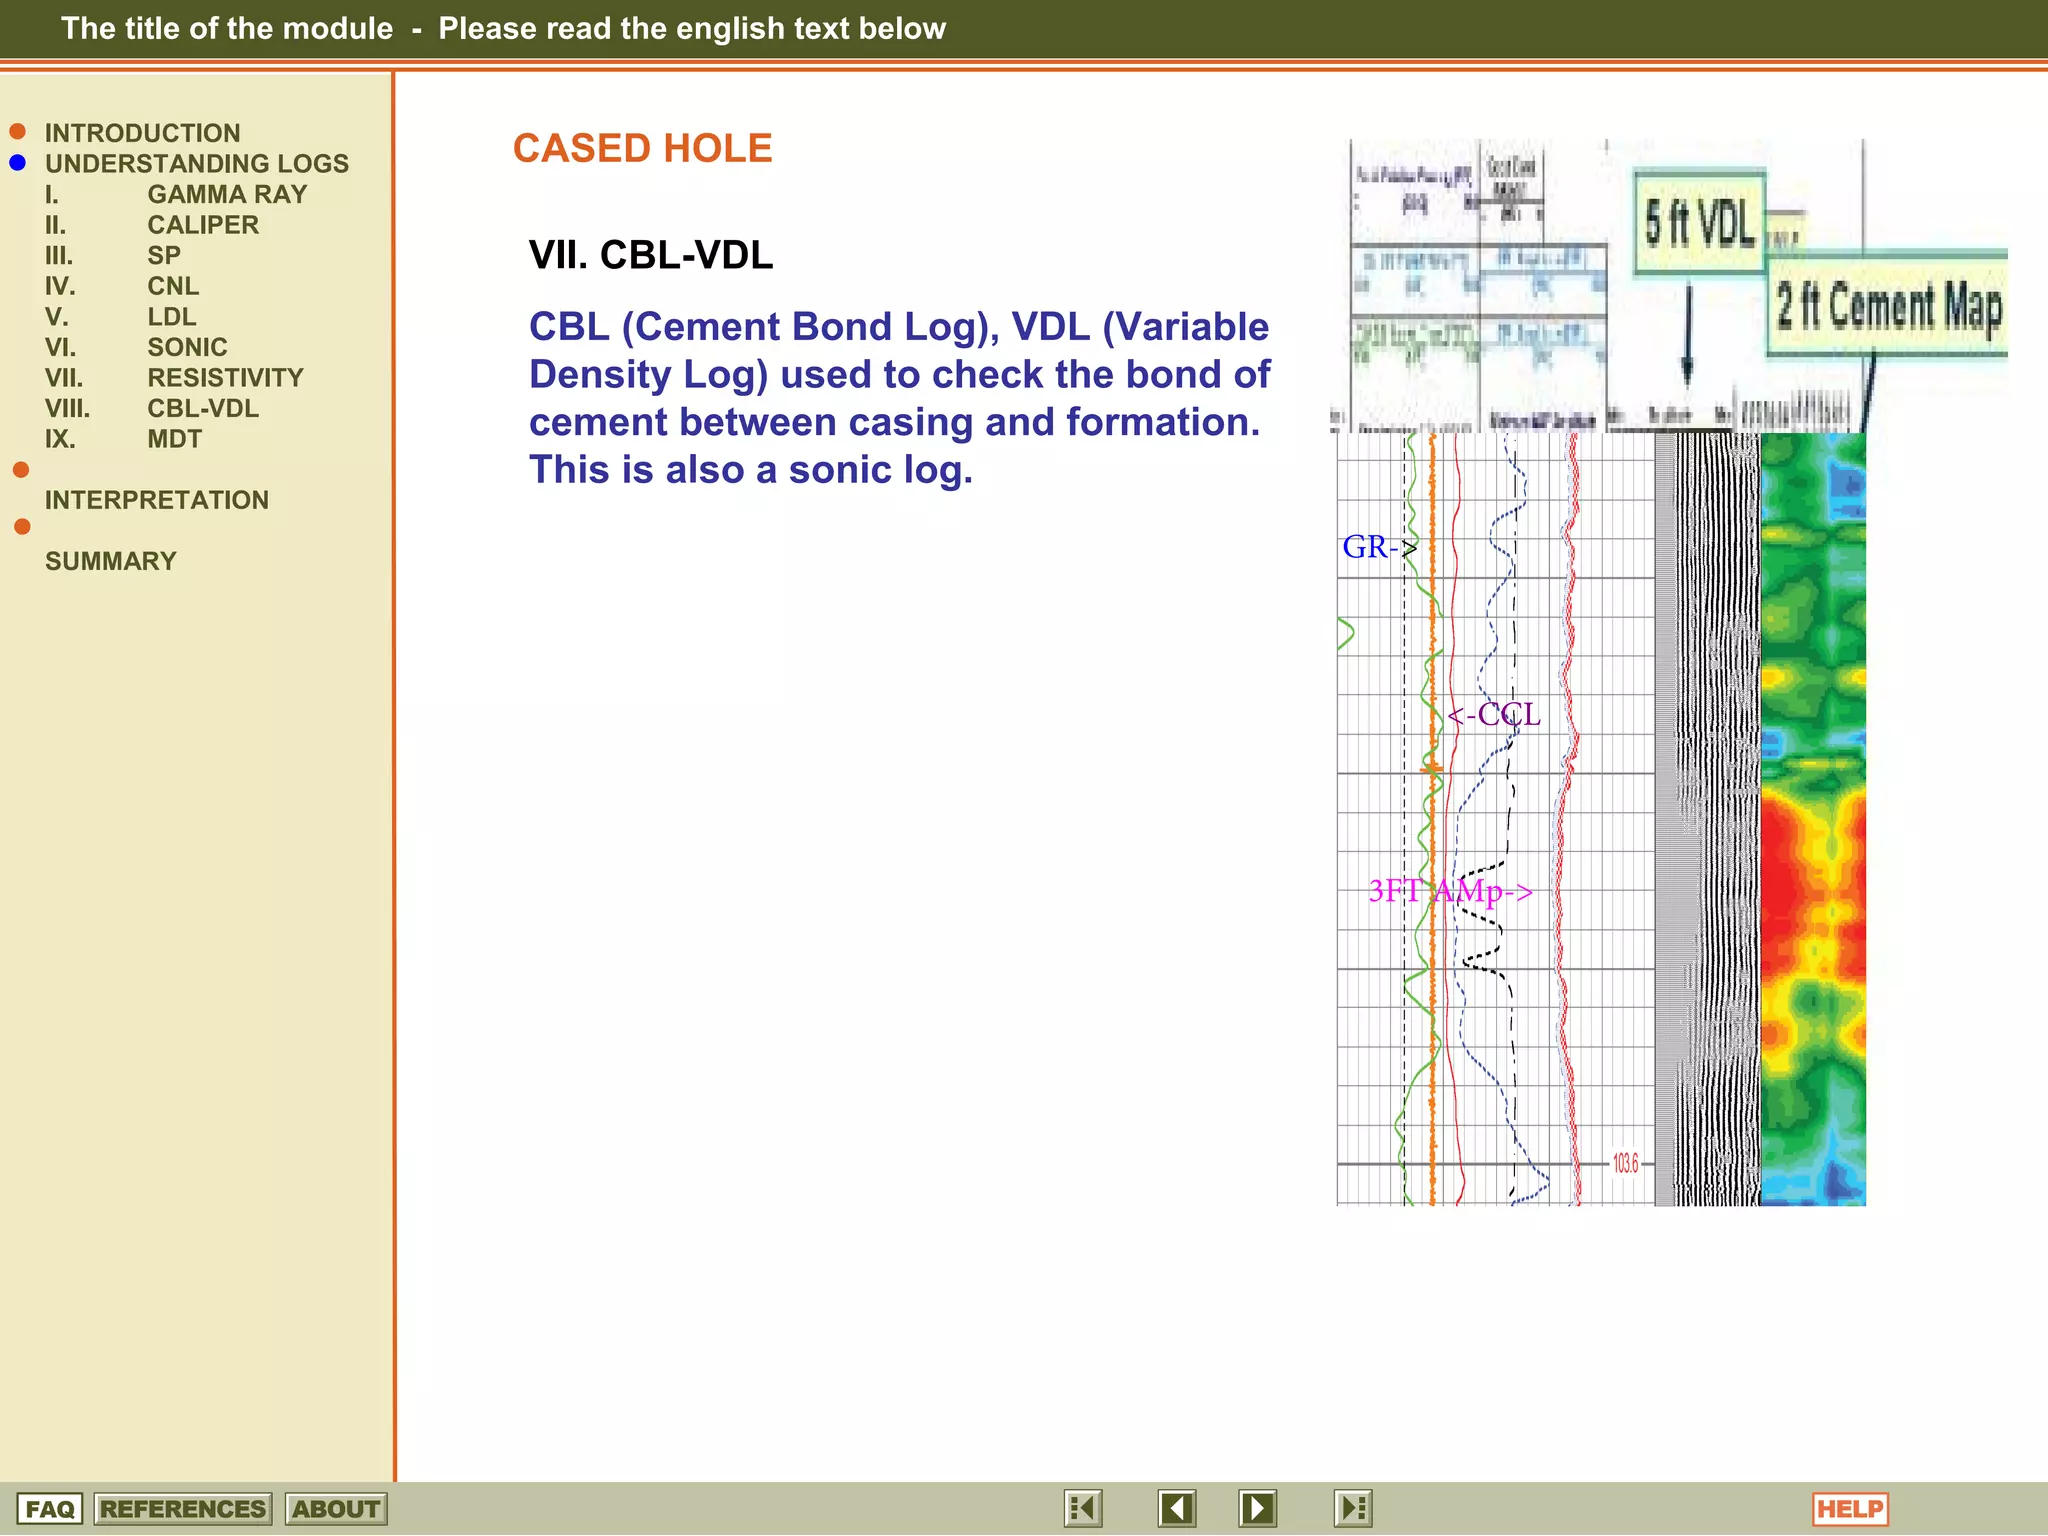The height and width of the screenshot is (1536, 2048).
Task: Select UNDERSTANDING LOGS in the sidebar
Action: [196, 164]
